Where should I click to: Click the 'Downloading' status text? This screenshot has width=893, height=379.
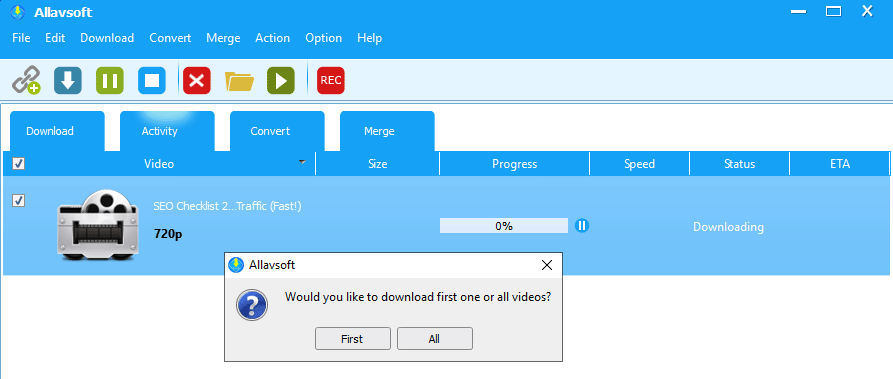click(728, 227)
